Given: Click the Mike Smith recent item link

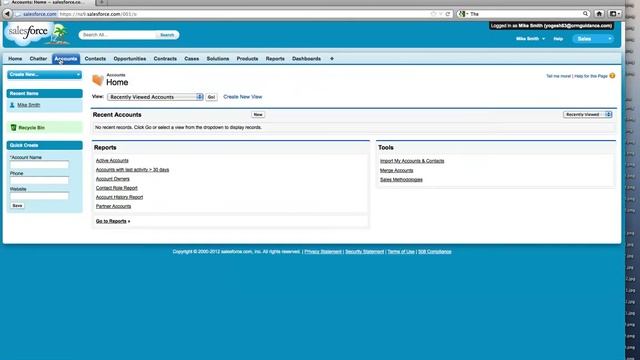Looking at the screenshot, I should [x=29, y=105].
